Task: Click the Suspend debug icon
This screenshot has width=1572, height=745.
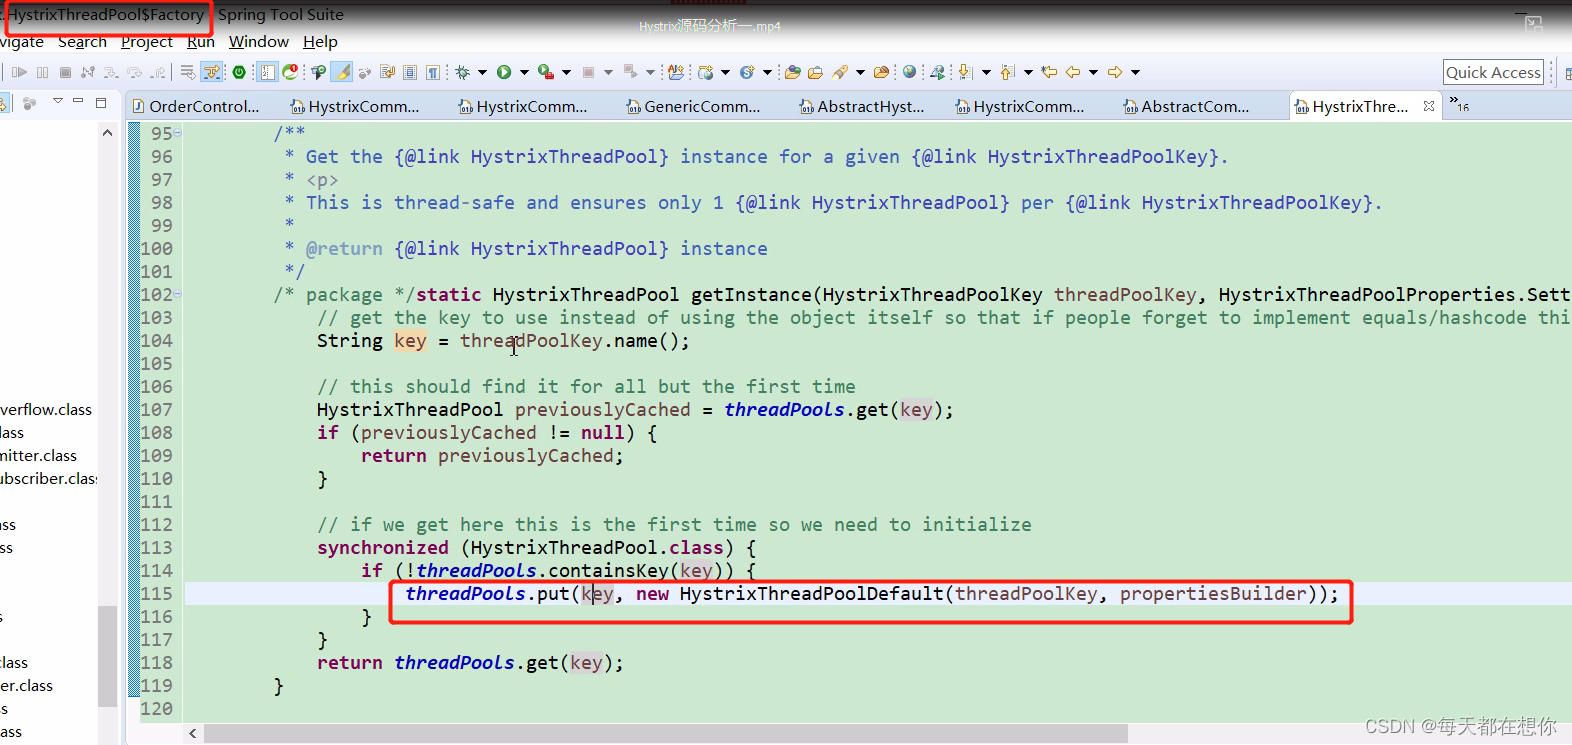Action: point(42,72)
